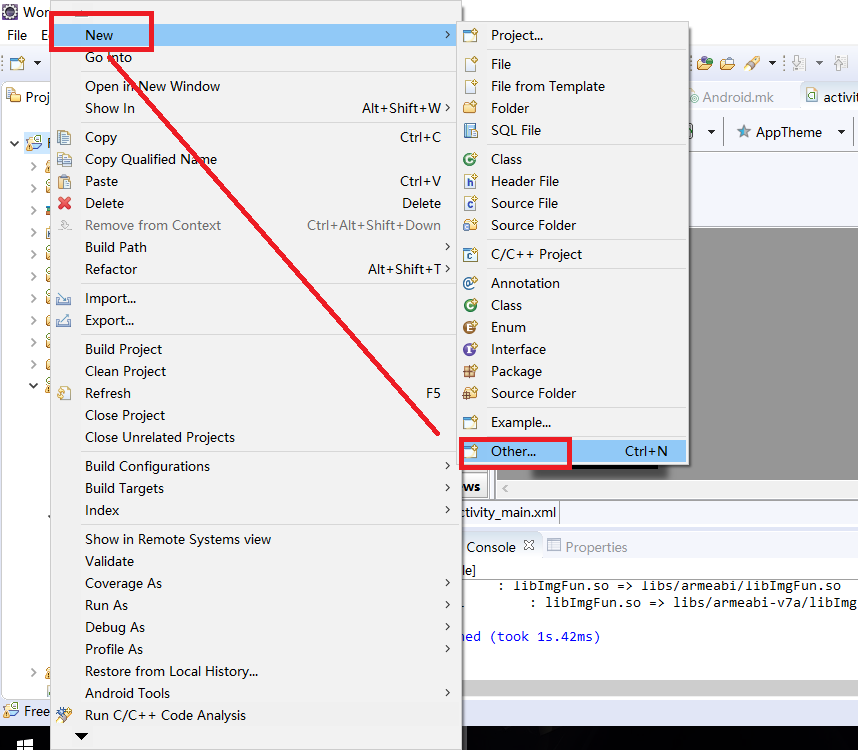858x750 pixels.
Task: Select the Header File icon entry
Action: [x=573, y=181]
